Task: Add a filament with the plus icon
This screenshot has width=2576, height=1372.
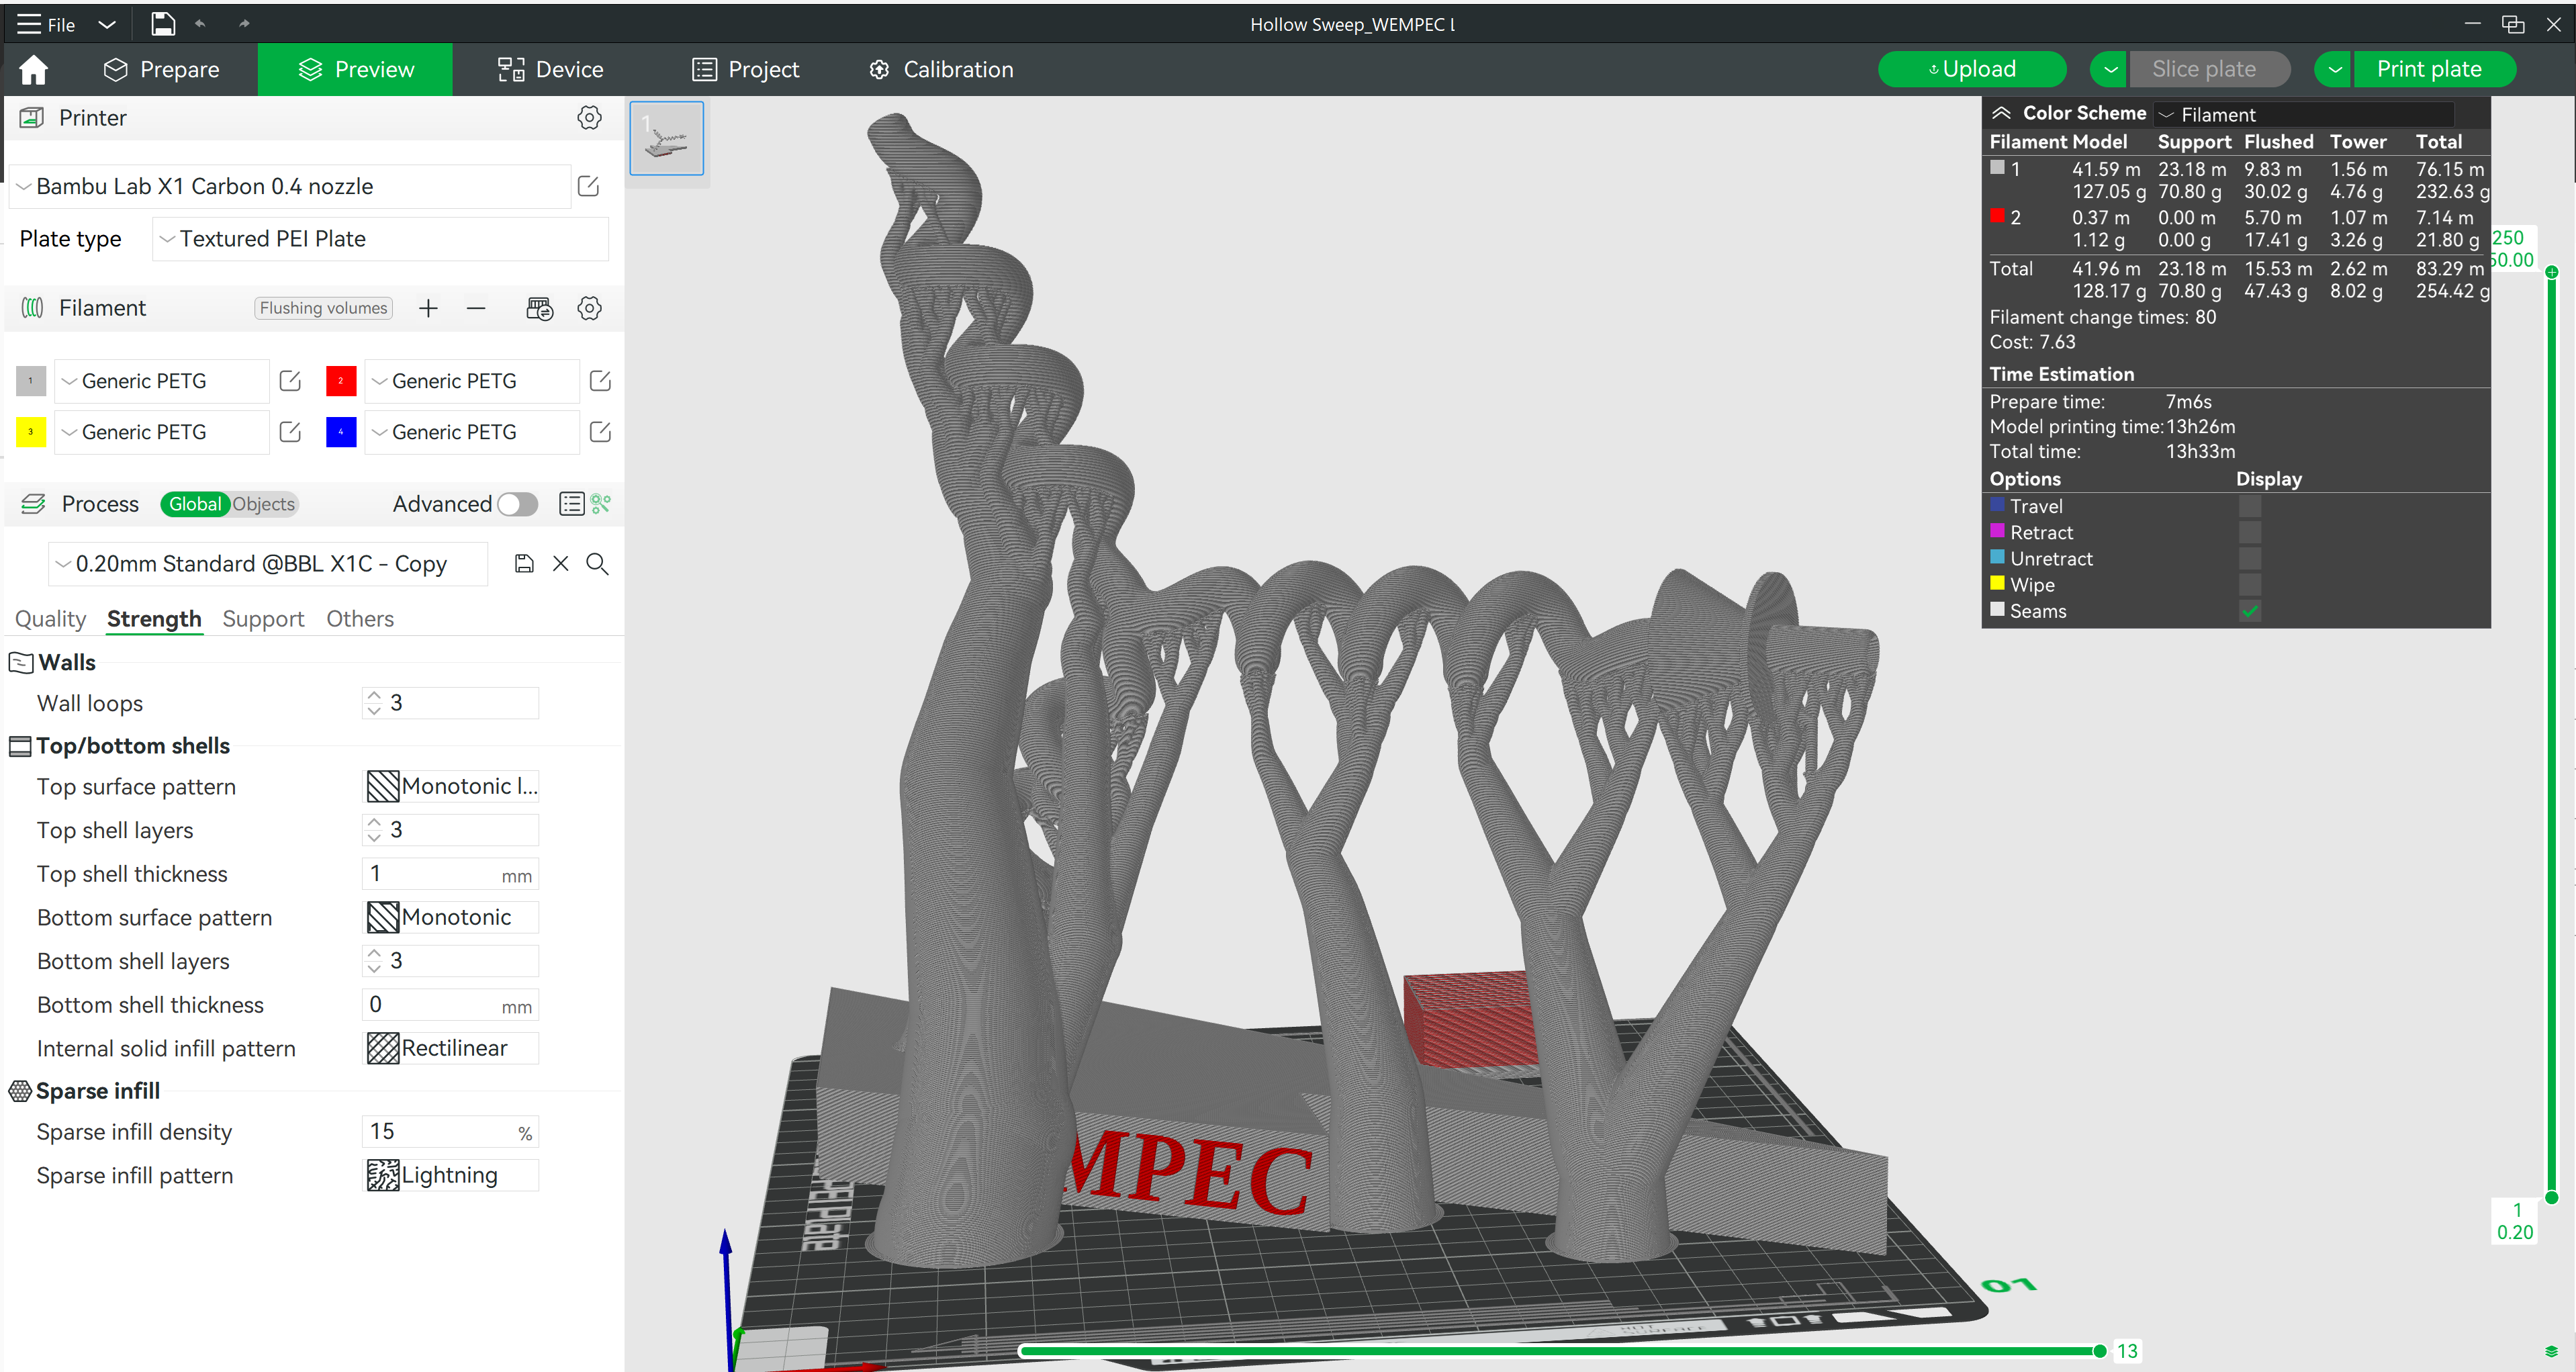Action: click(428, 308)
